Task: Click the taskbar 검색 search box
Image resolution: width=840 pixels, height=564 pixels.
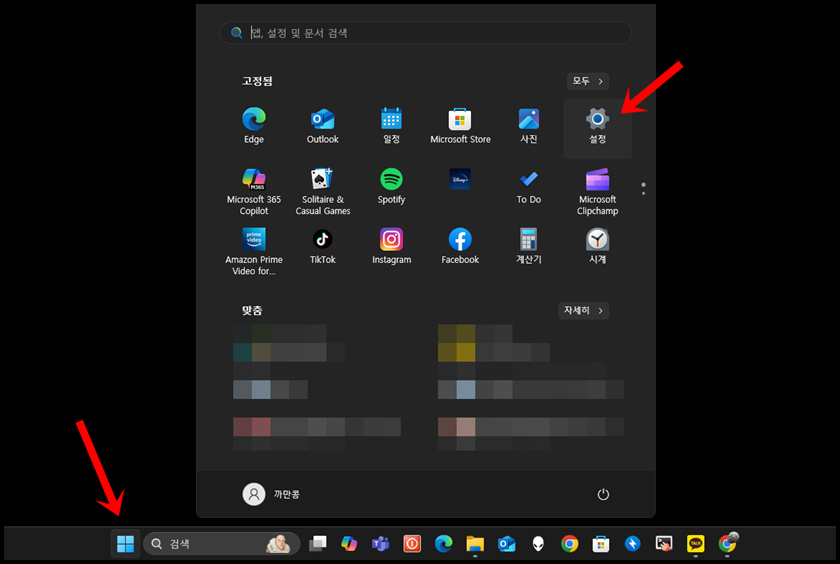Action: 222,544
